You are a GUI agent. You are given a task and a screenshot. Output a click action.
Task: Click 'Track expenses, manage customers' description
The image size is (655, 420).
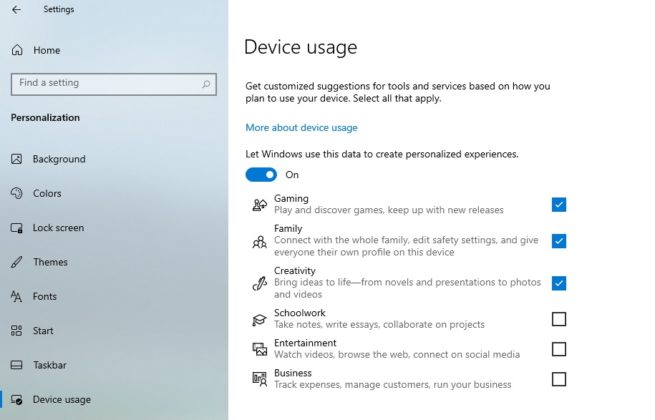[x=393, y=384]
